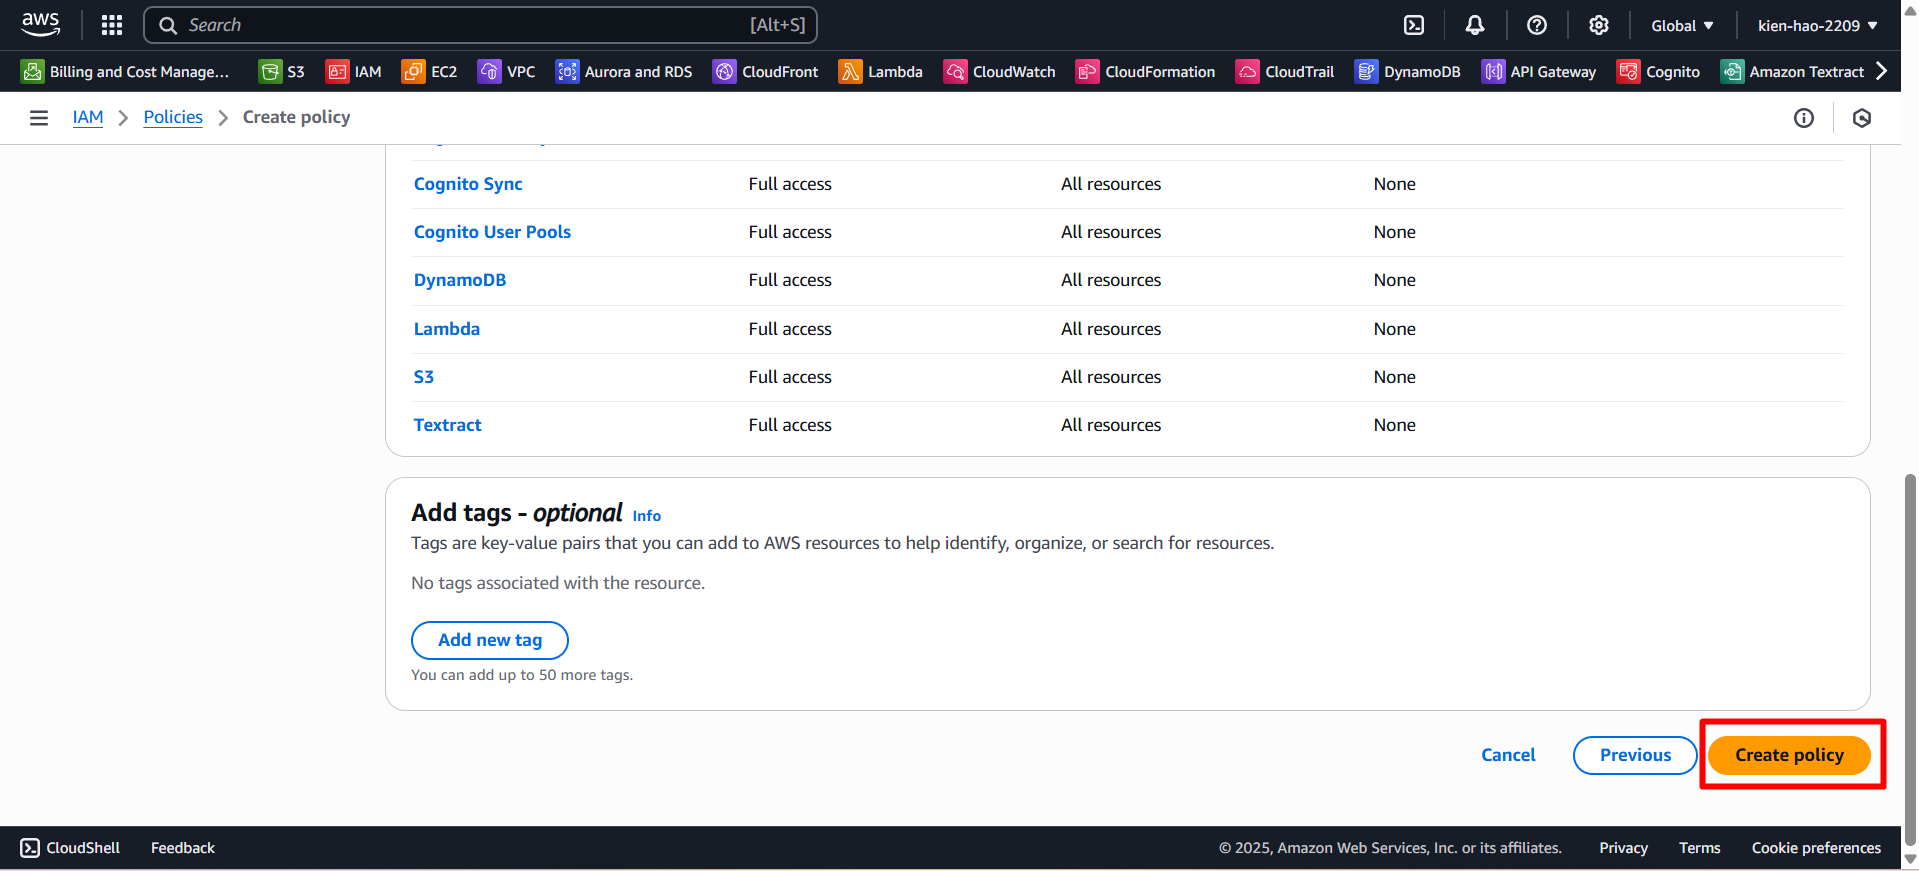Click the Add new tag button
The width and height of the screenshot is (1919, 871).
click(x=490, y=640)
